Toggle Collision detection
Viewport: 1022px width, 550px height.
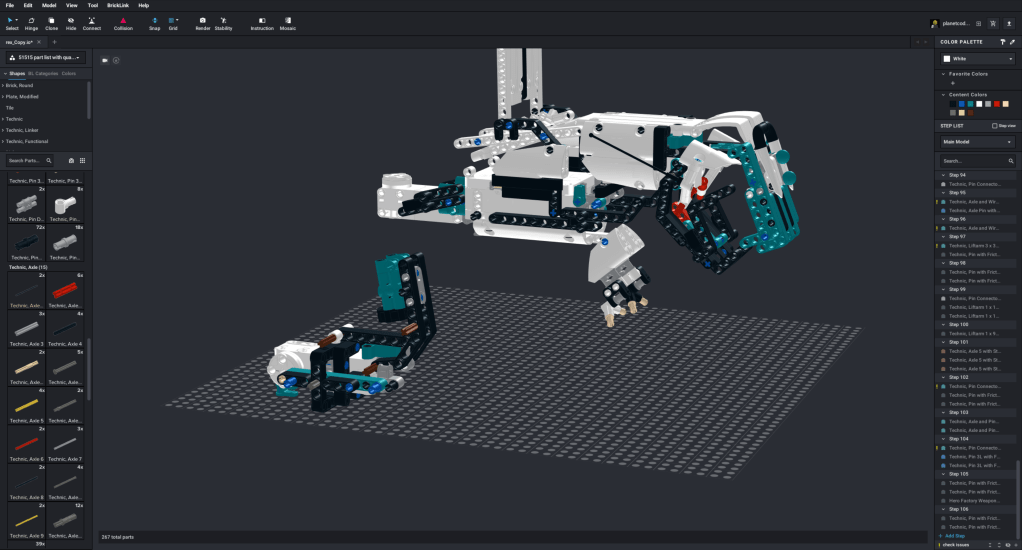(123, 23)
